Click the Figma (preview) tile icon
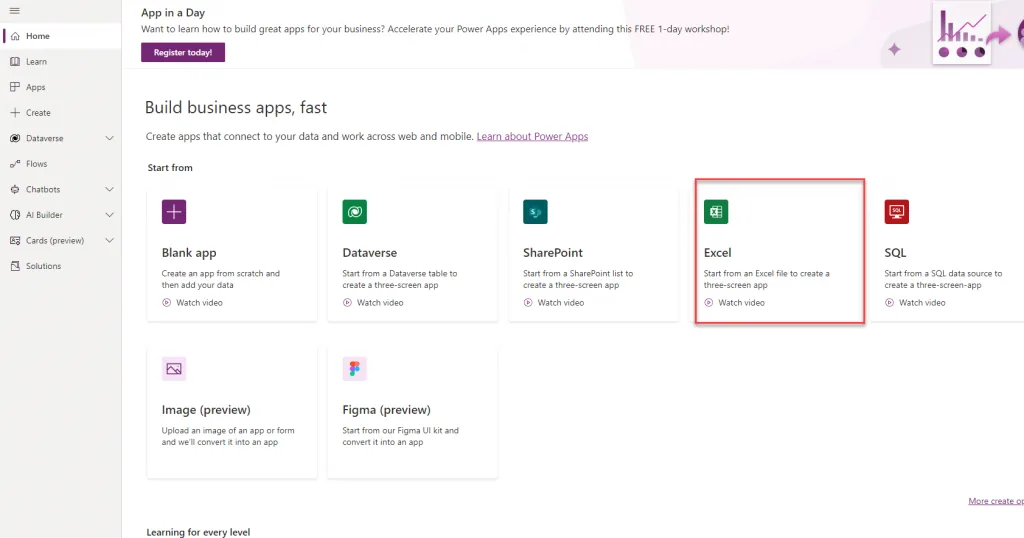This screenshot has width=1024, height=538. click(x=355, y=369)
